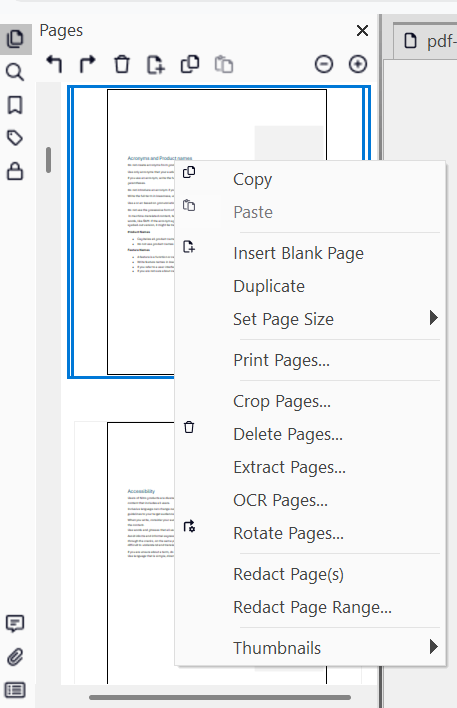Open the Pages panel sidebar icon
Viewport: 457px width, 708px height.
pyautogui.click(x=15, y=39)
